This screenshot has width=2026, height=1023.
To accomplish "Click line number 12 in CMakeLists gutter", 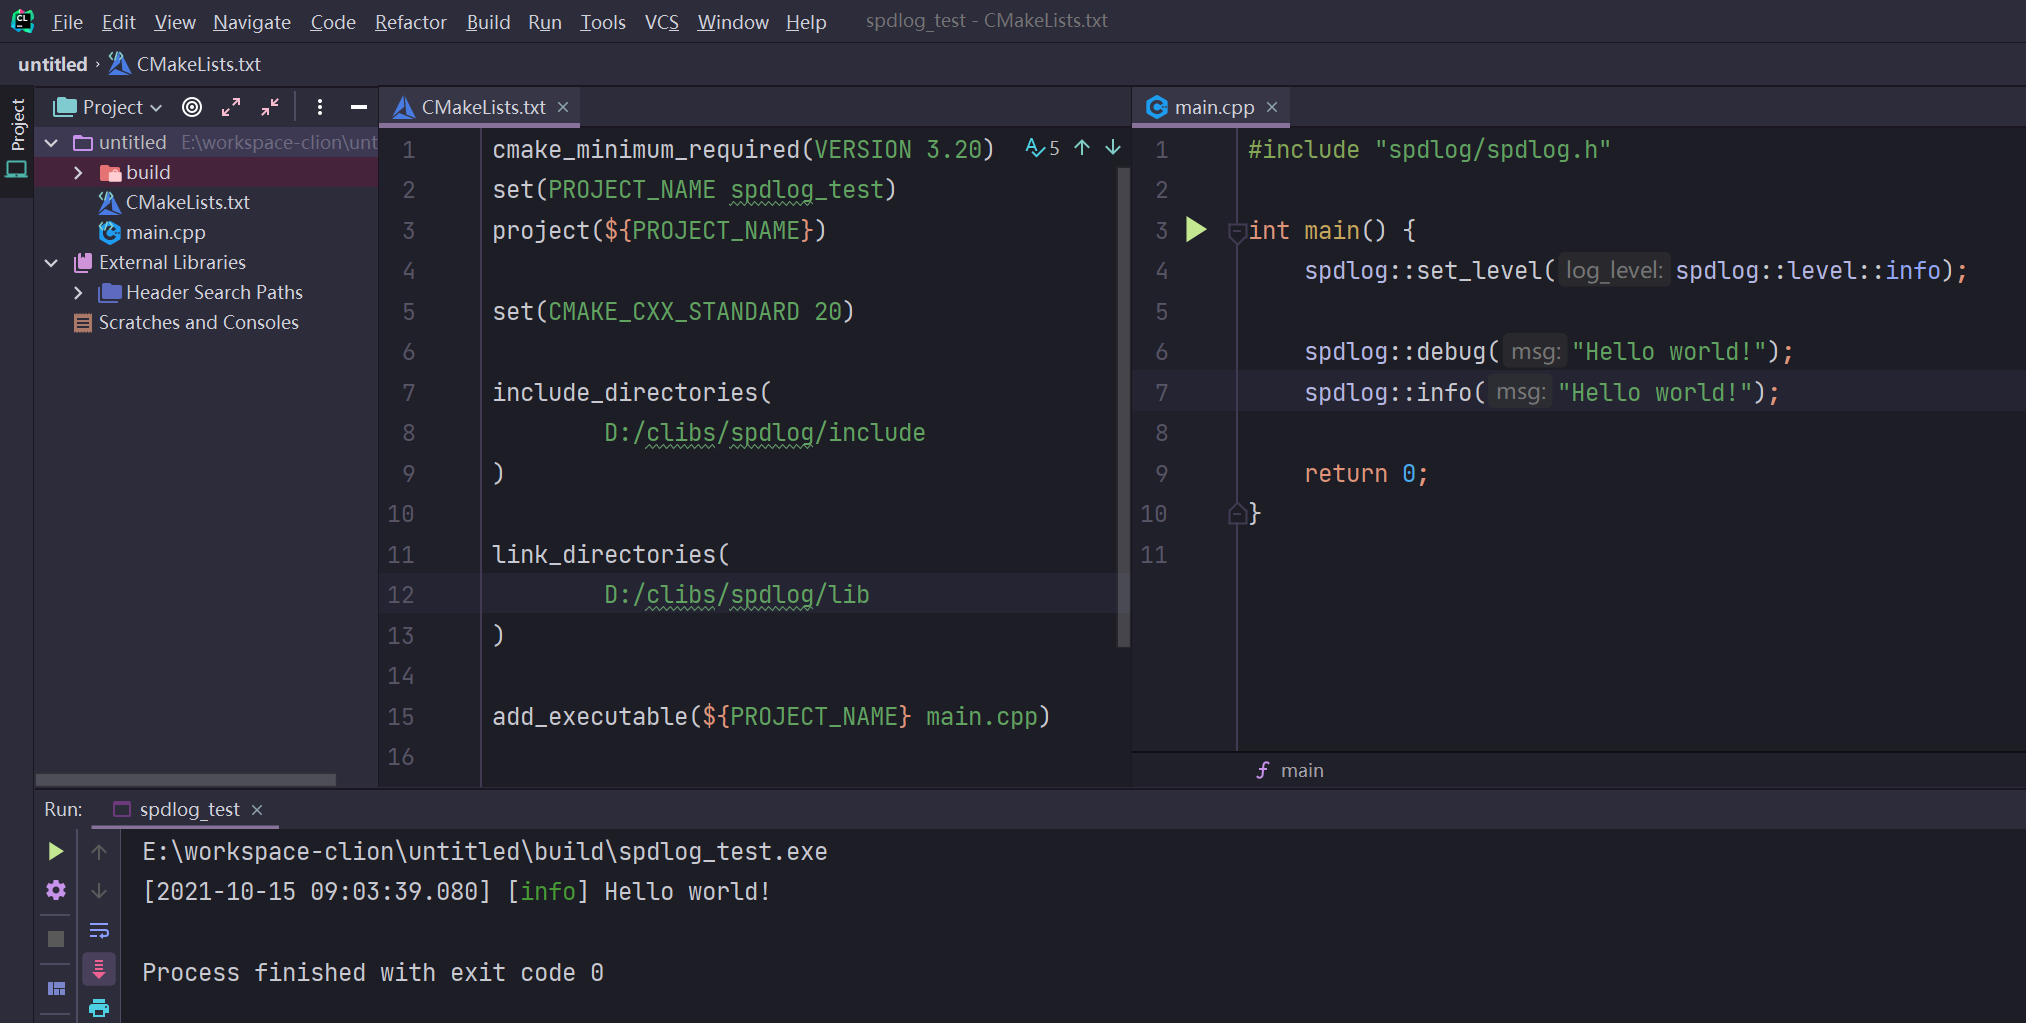I will tap(400, 595).
